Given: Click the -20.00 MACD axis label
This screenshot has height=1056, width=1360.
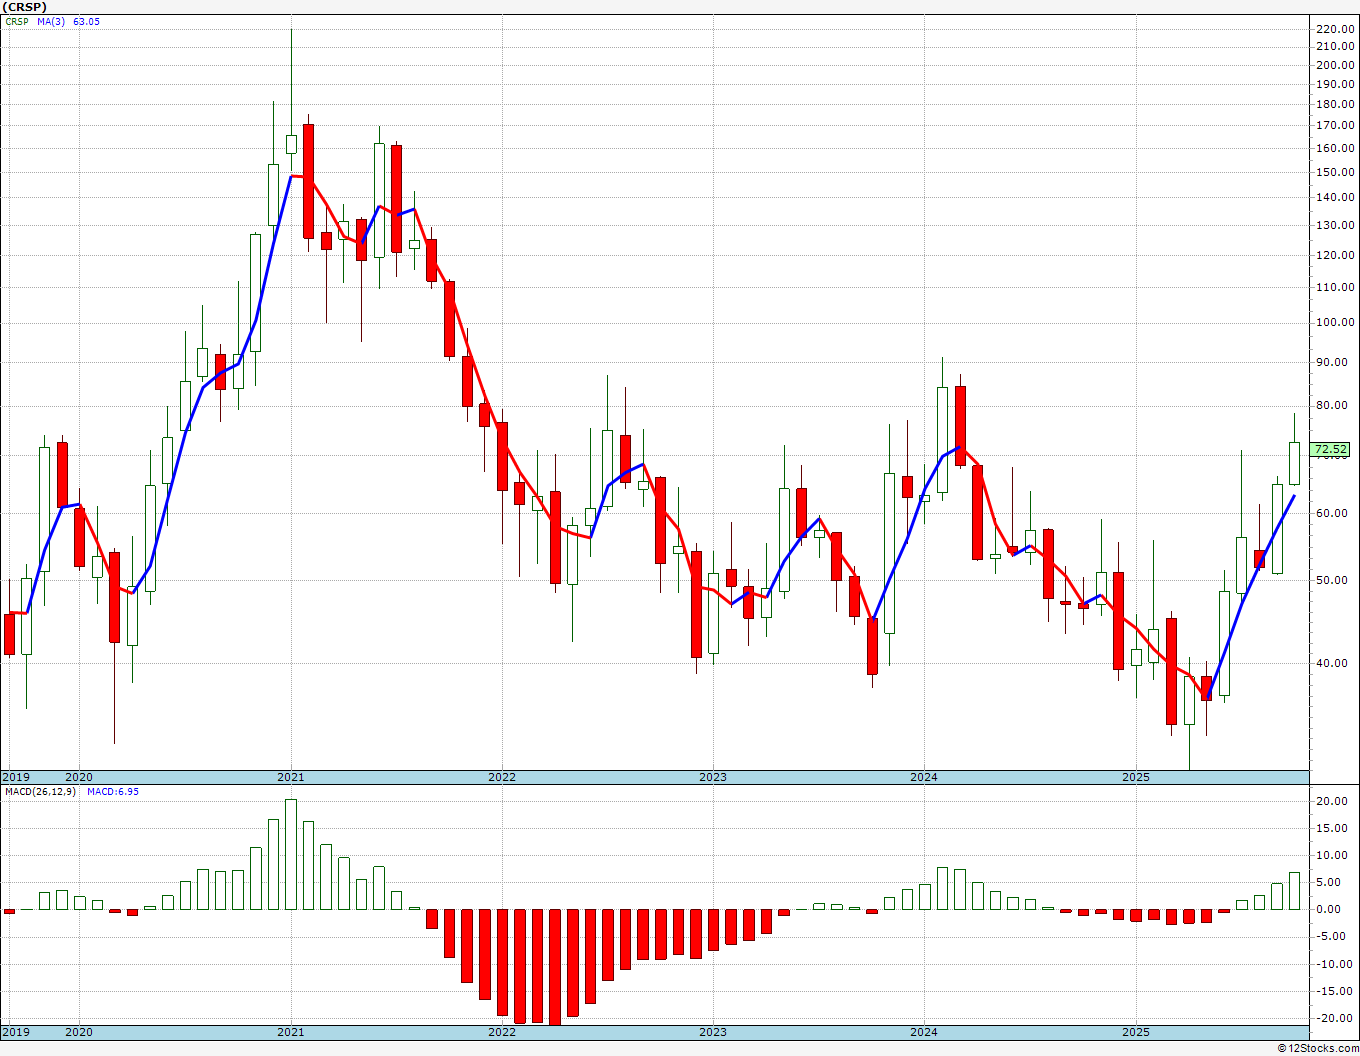Looking at the screenshot, I should pyautogui.click(x=1335, y=1018).
